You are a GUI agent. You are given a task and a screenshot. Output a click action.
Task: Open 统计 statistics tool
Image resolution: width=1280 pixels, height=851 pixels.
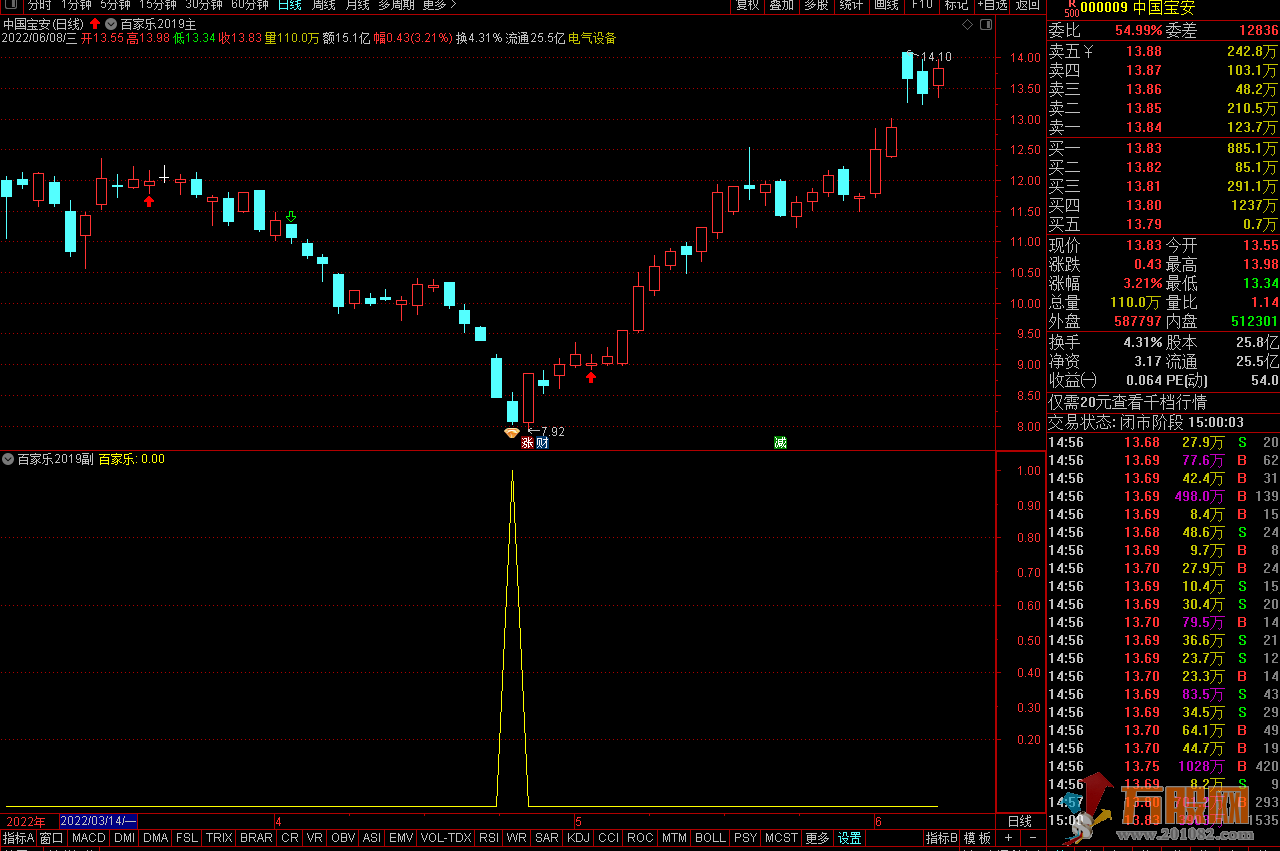tap(851, 5)
